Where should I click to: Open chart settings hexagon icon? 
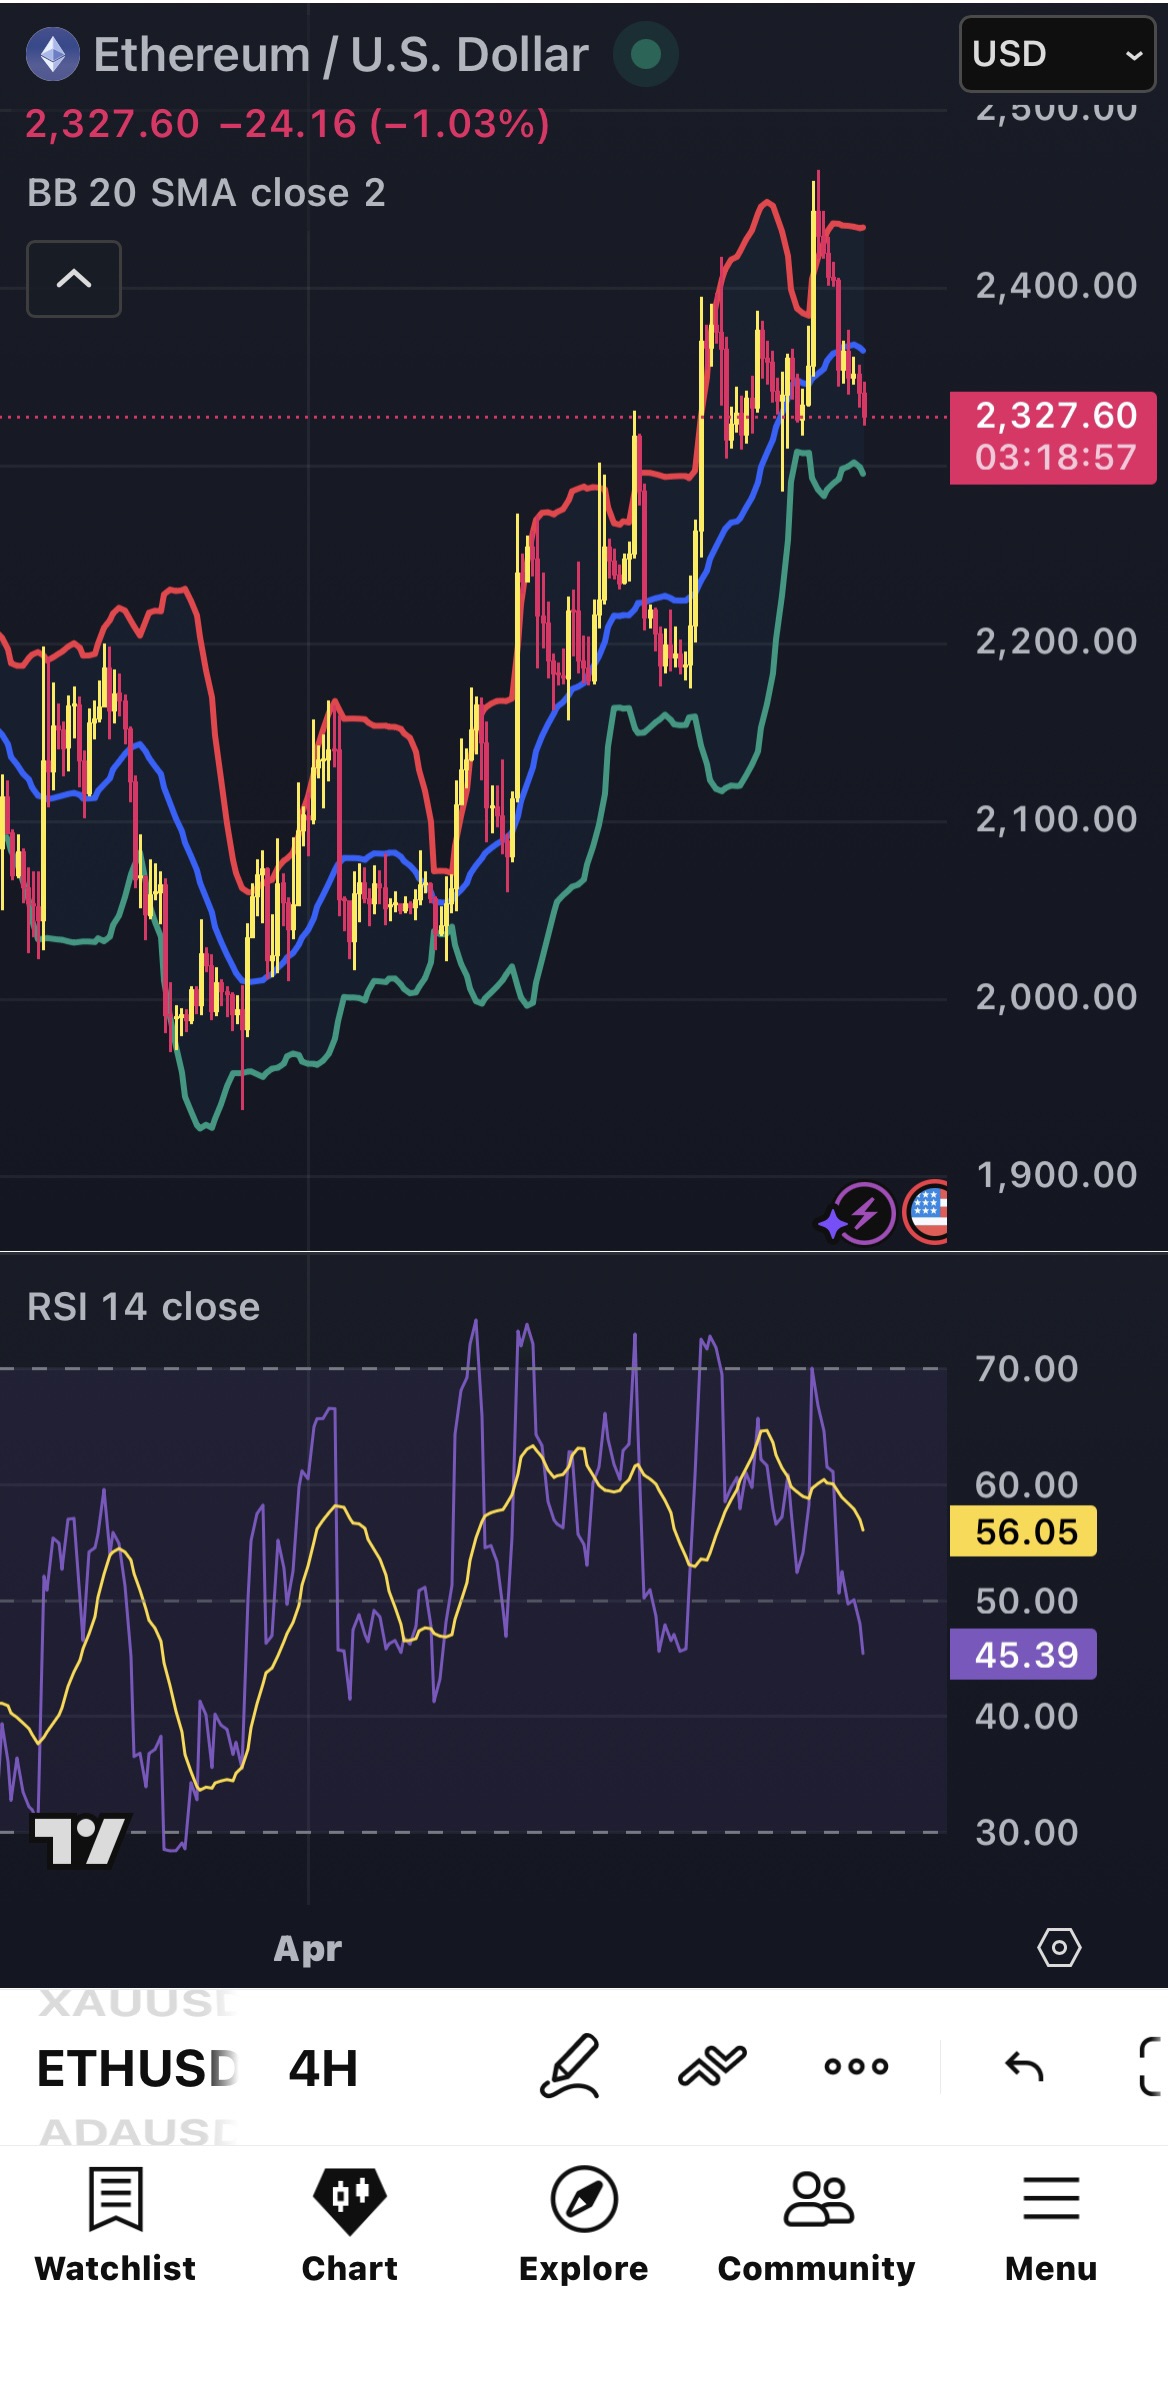coord(1059,1948)
